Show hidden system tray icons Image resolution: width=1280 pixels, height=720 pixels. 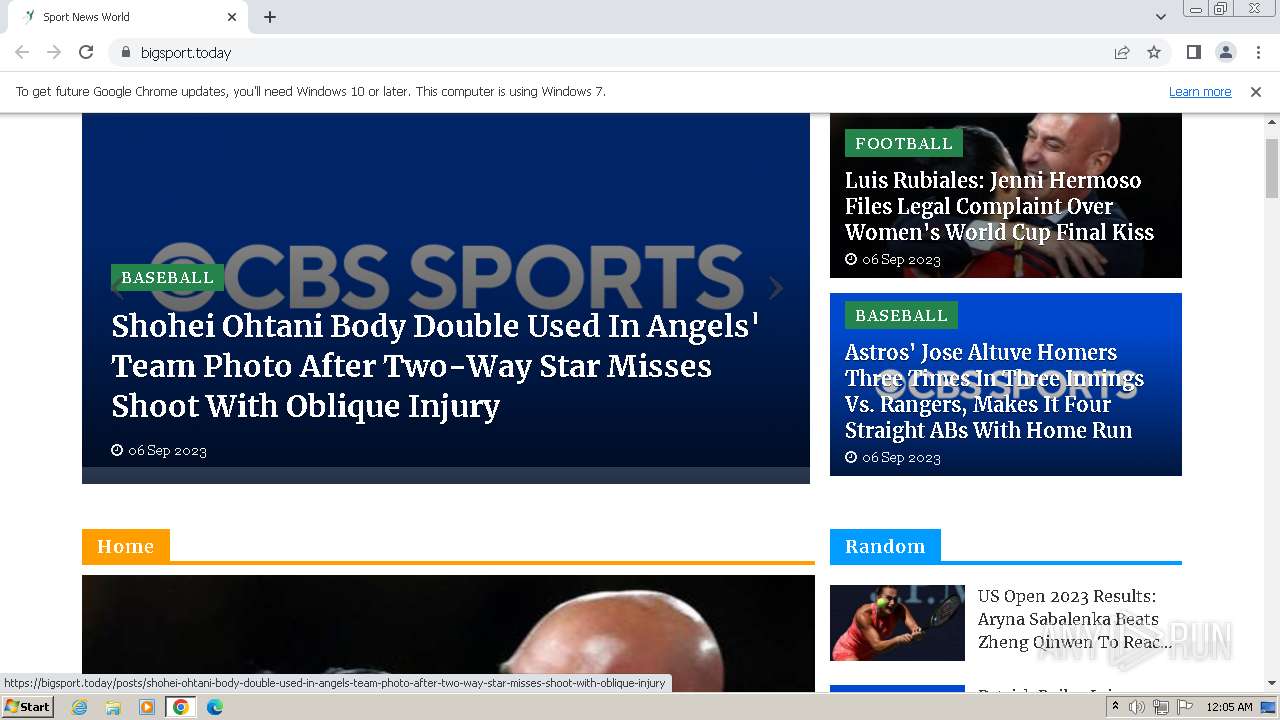[1115, 707]
